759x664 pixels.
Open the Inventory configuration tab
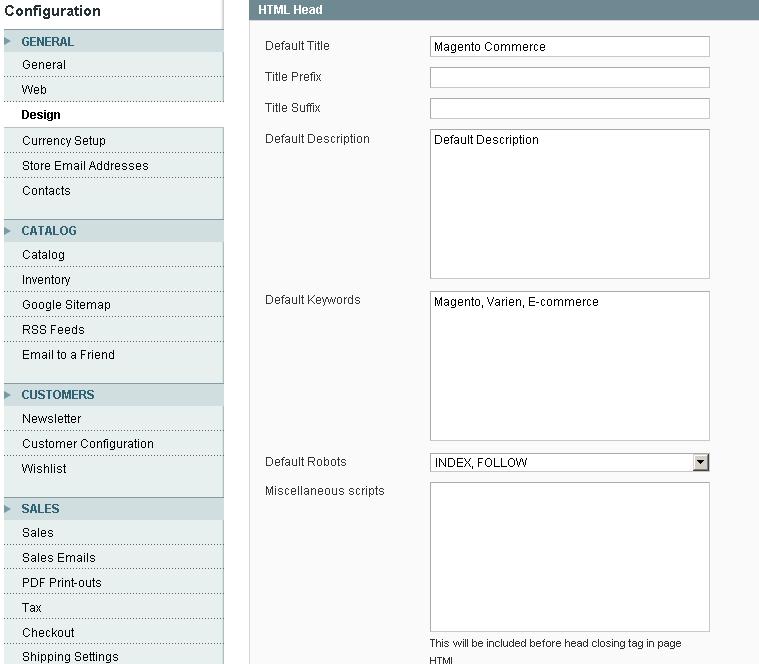pyautogui.click(x=114, y=280)
